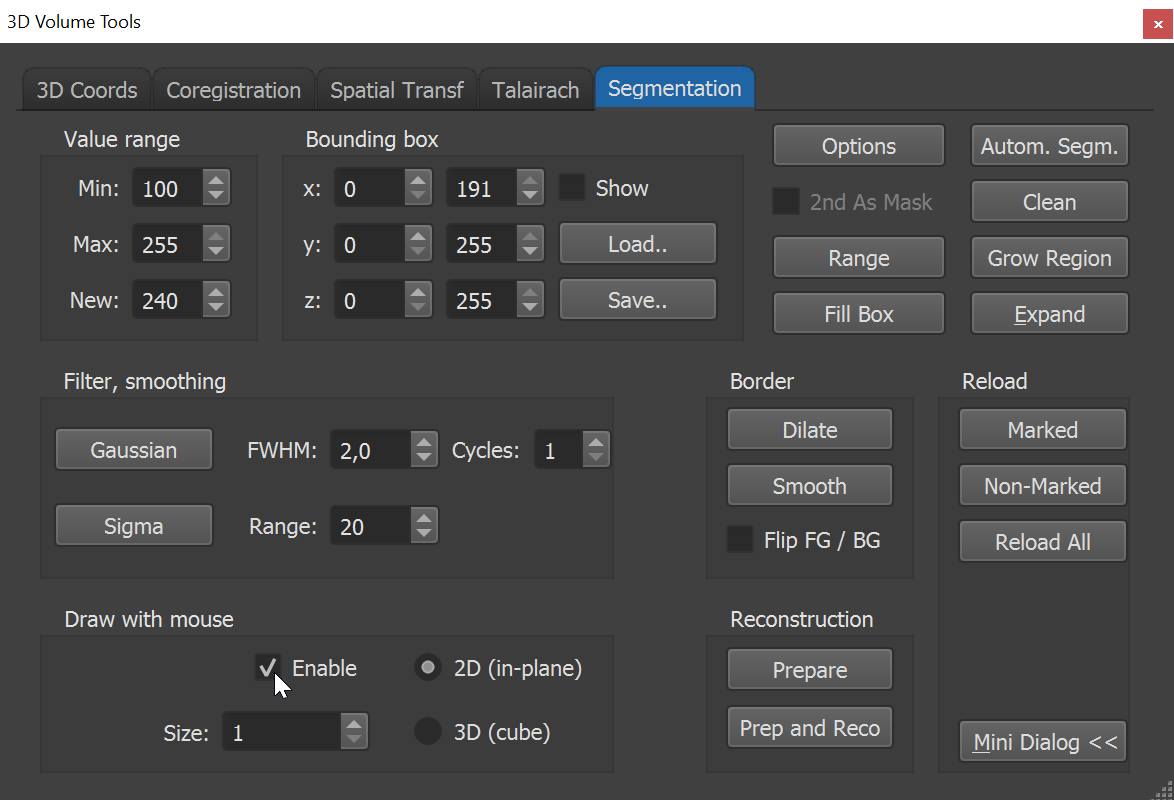Collapse with Mini Dialog << button
Image resolution: width=1174 pixels, height=800 pixels.
click(1043, 742)
